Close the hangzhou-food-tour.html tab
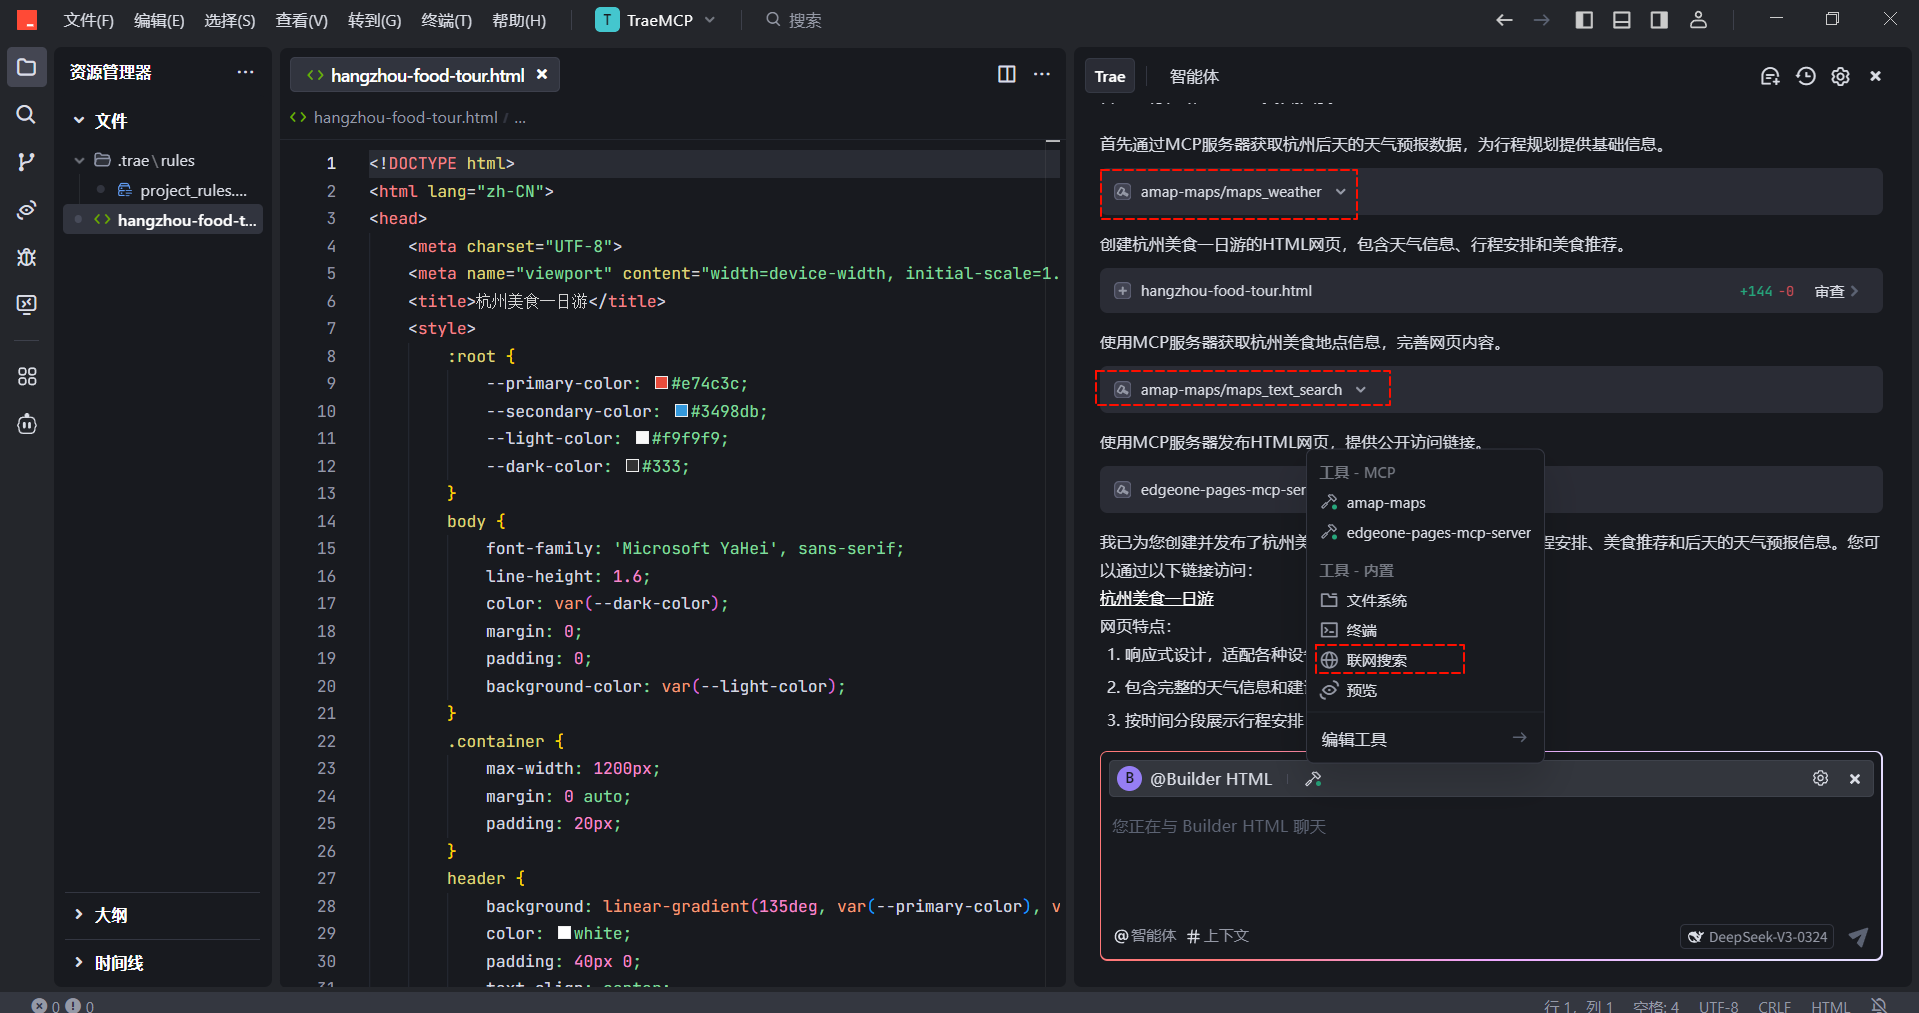Screen dimensions: 1919x1013 coord(542,74)
